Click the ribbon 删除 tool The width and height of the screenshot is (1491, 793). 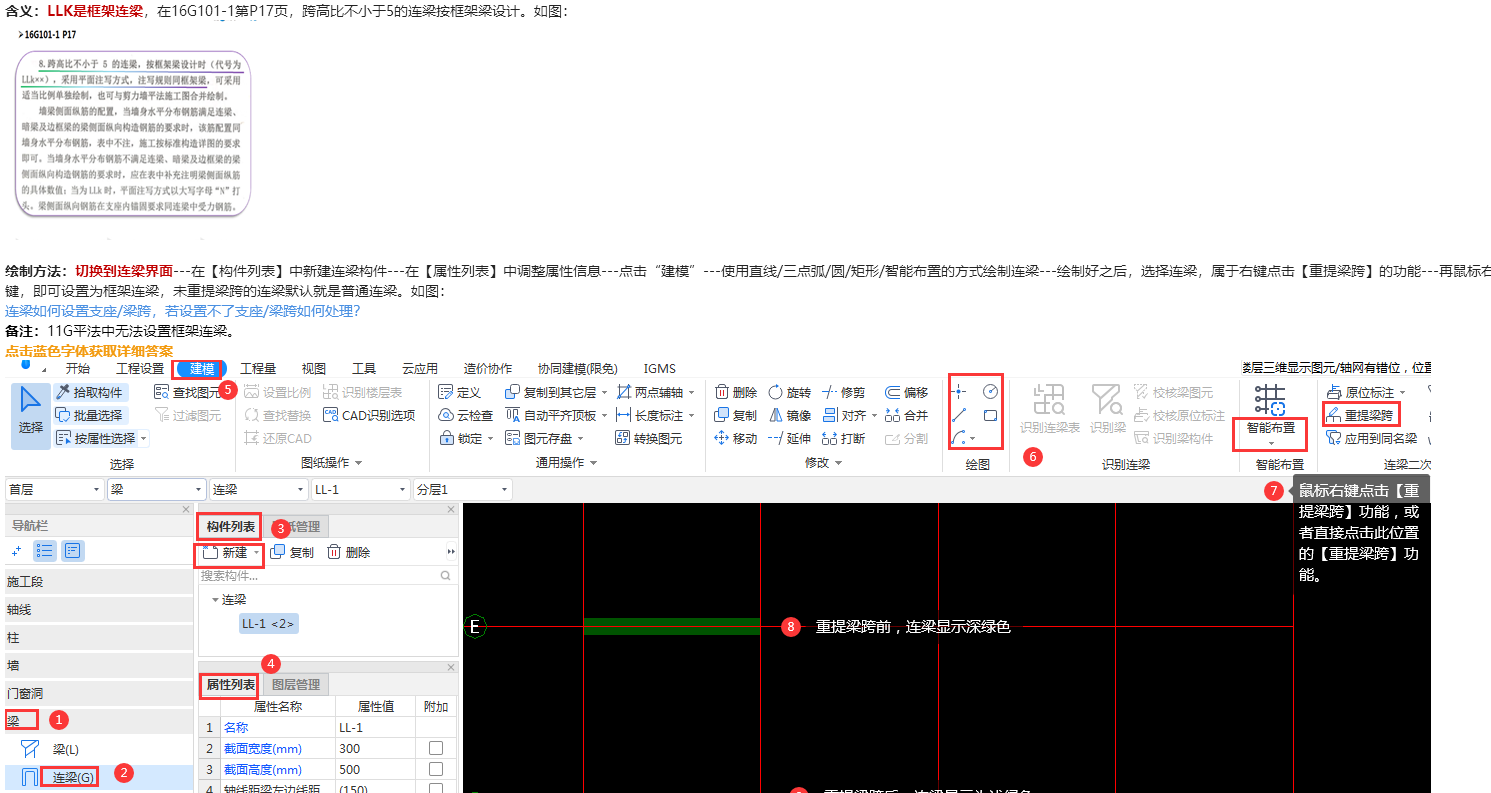736,392
